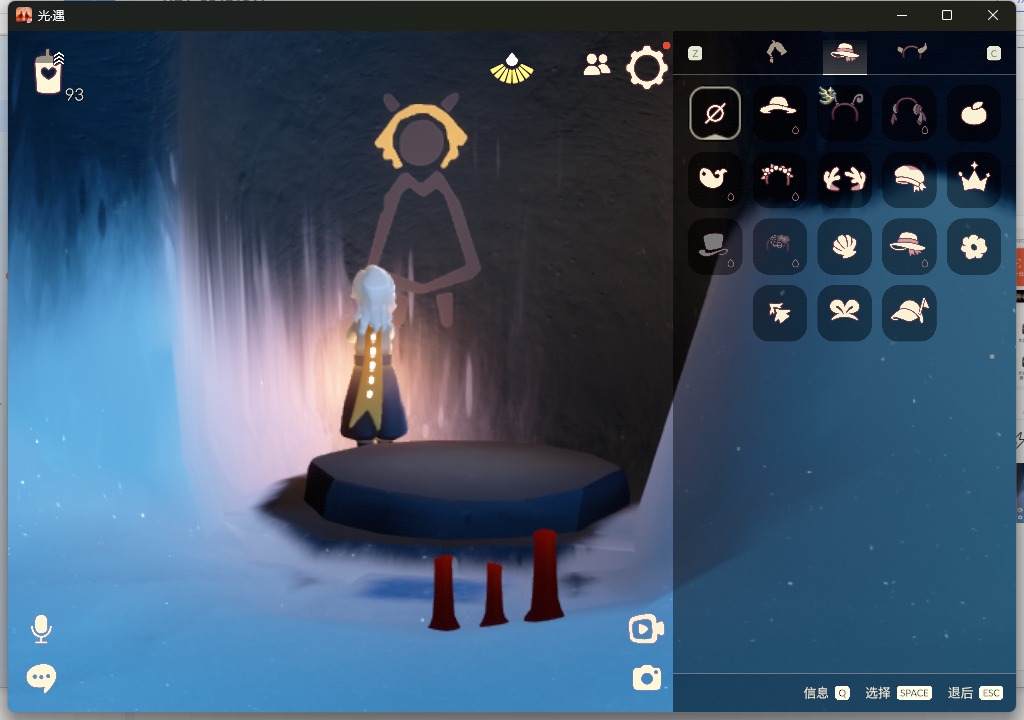Equip the flower crown headband

[x=779, y=180]
